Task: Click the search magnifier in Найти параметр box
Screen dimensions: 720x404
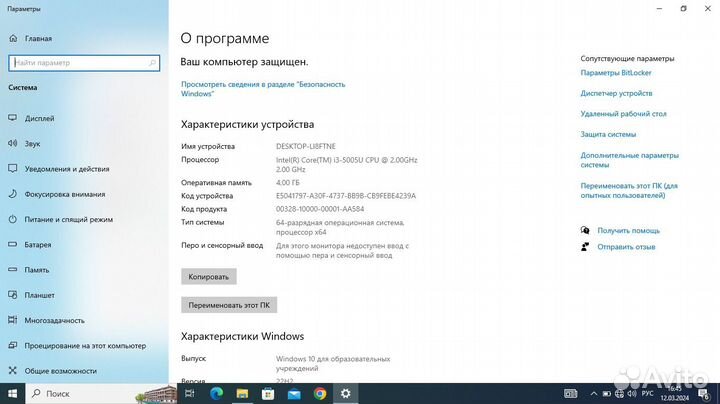Action: [152, 63]
